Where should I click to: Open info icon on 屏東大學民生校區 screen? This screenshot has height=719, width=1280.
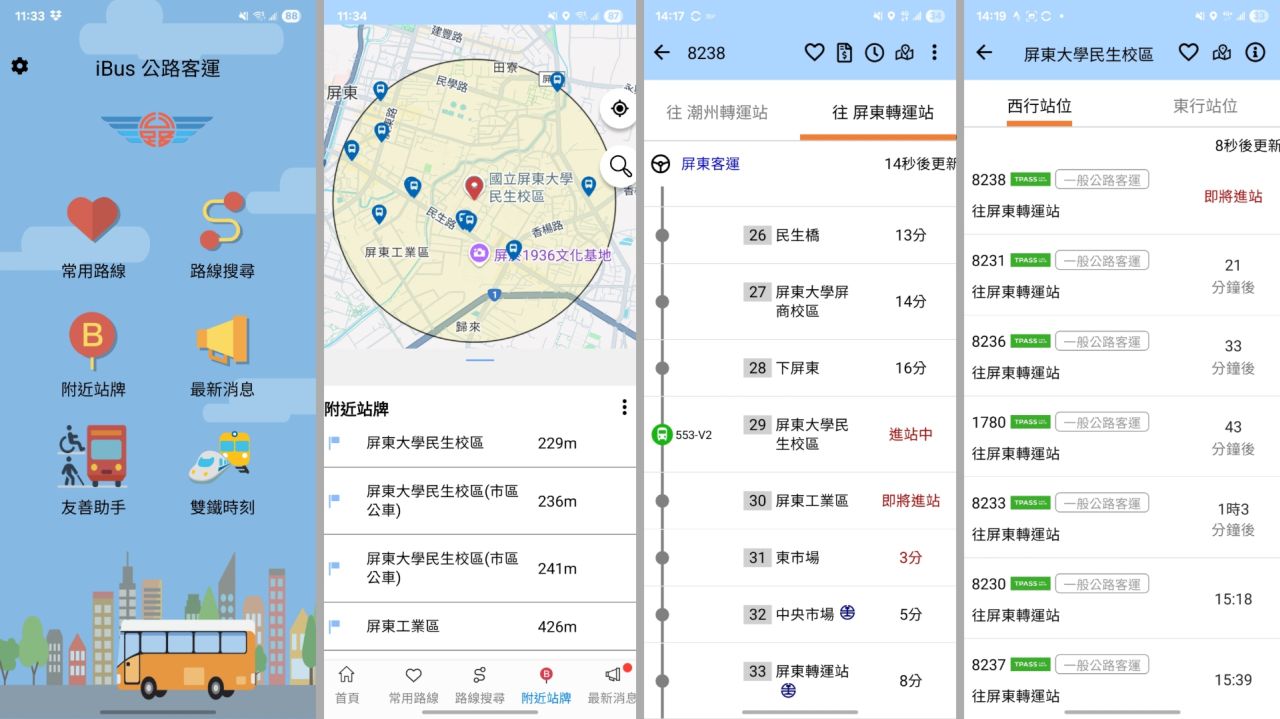pos(1255,52)
